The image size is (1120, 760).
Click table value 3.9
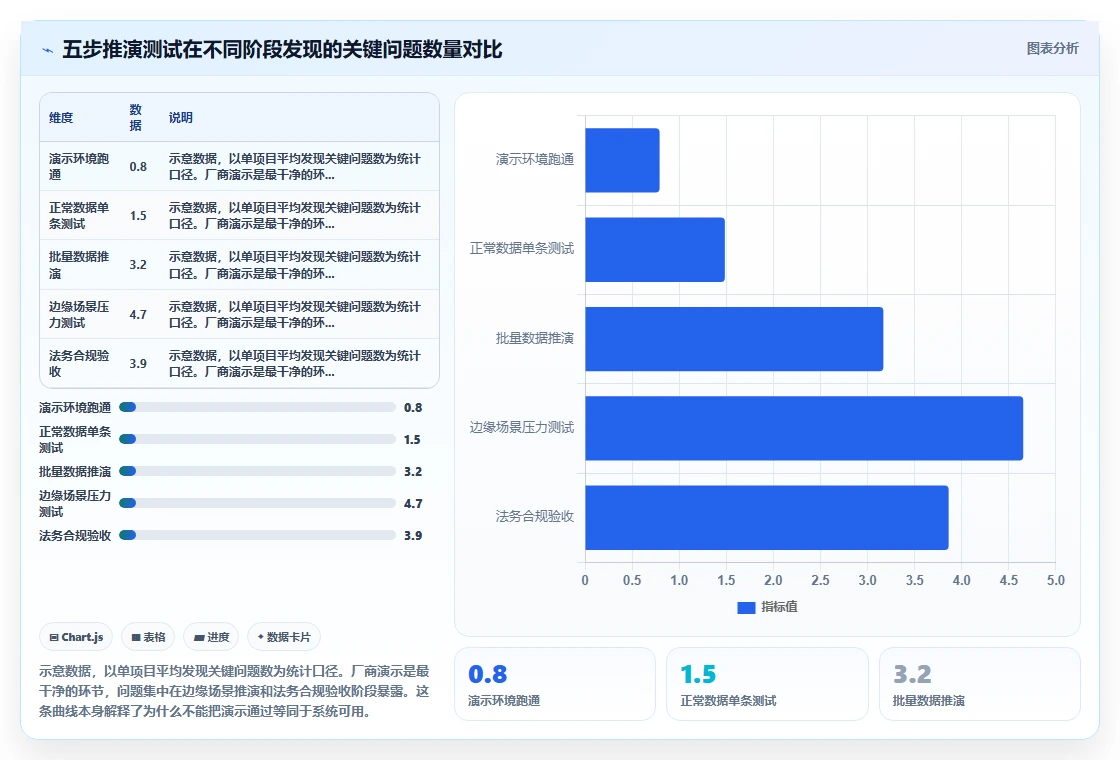click(x=138, y=364)
